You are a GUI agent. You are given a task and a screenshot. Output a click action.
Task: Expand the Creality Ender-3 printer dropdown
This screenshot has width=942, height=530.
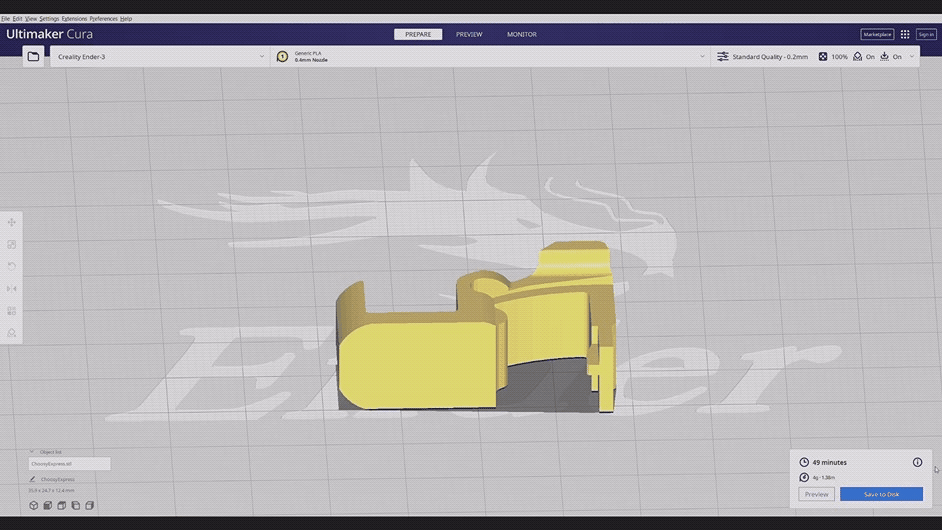160,57
